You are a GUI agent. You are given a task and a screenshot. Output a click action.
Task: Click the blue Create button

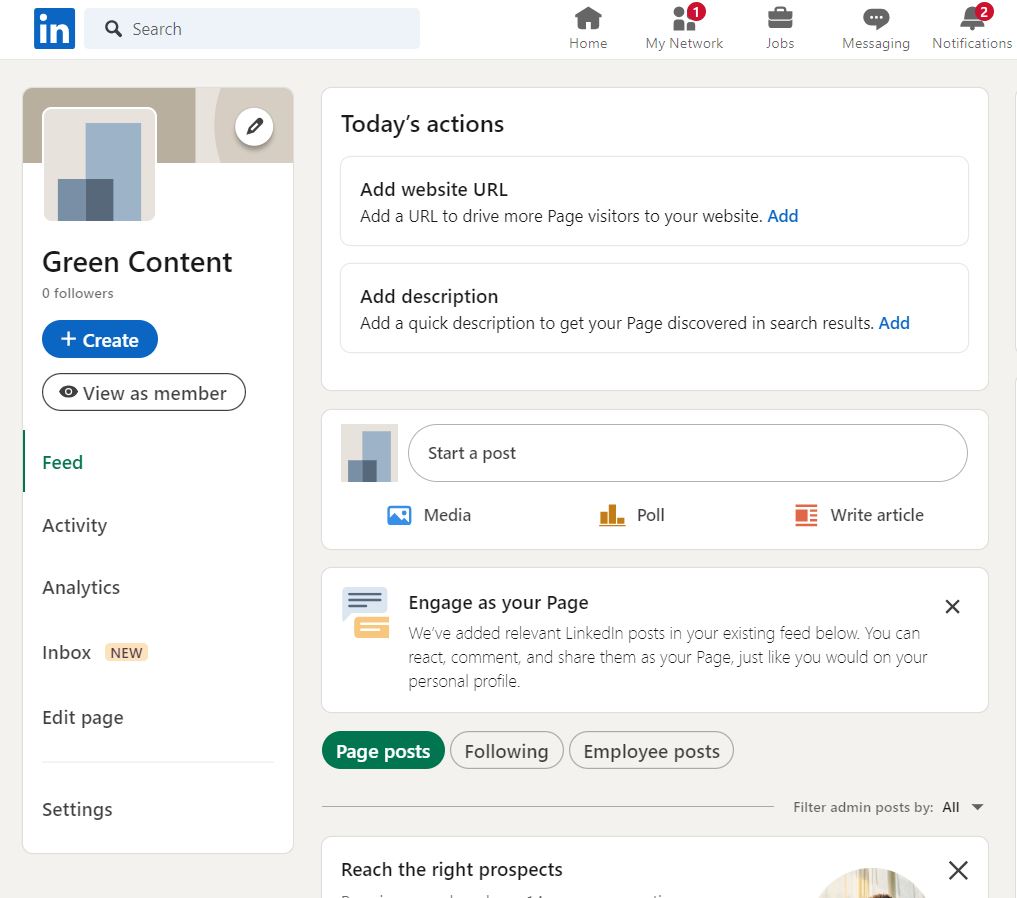pos(100,339)
